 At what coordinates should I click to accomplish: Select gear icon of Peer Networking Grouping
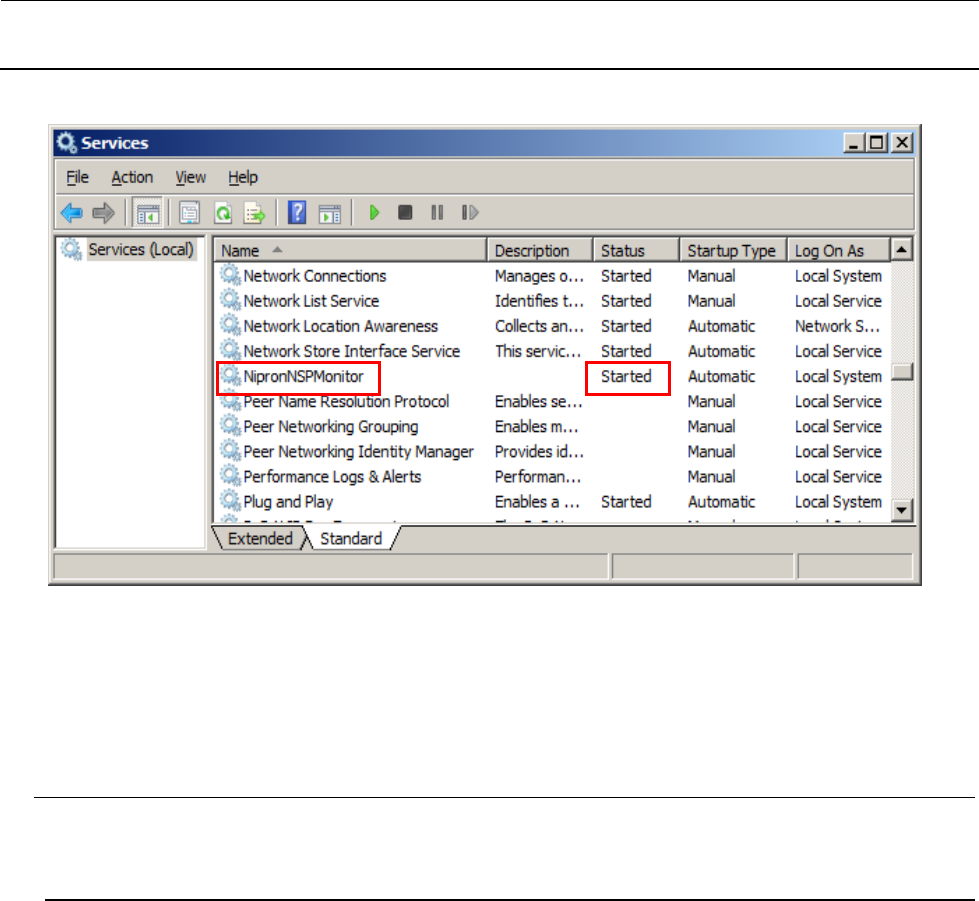(x=230, y=425)
